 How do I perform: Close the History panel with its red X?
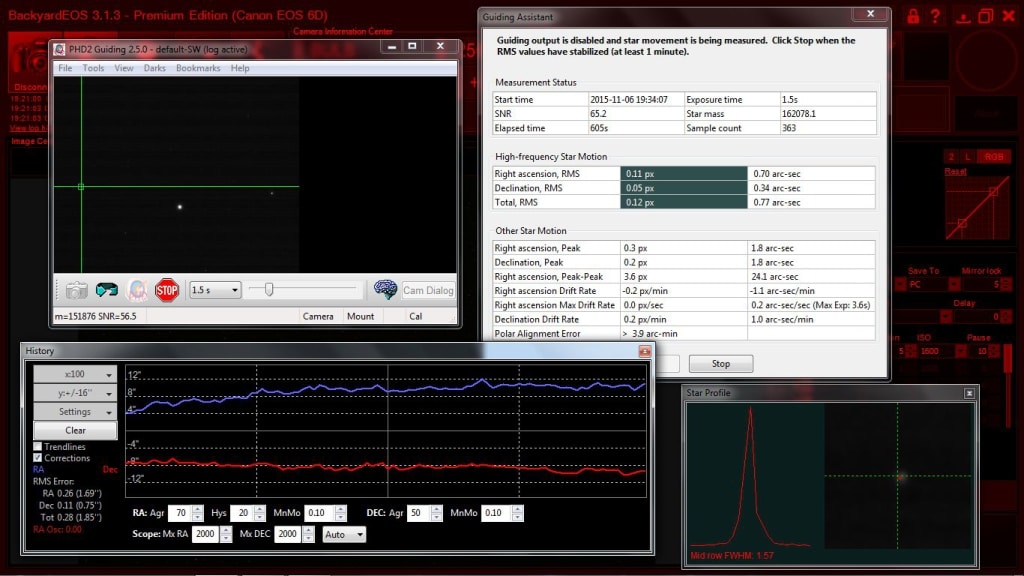(x=645, y=351)
